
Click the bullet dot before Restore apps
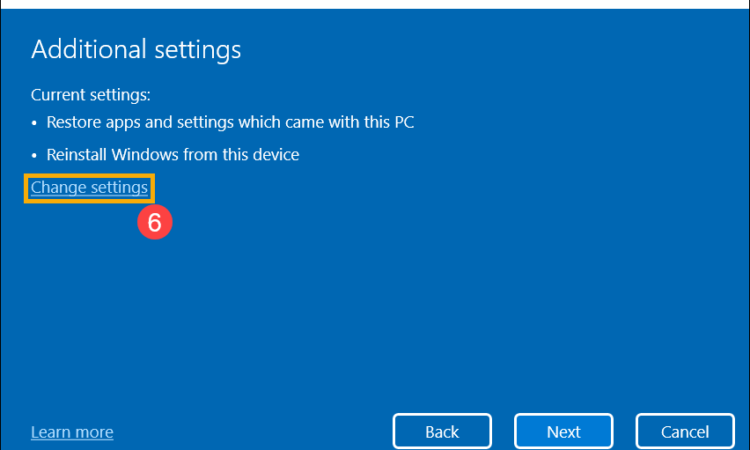(x=34, y=123)
